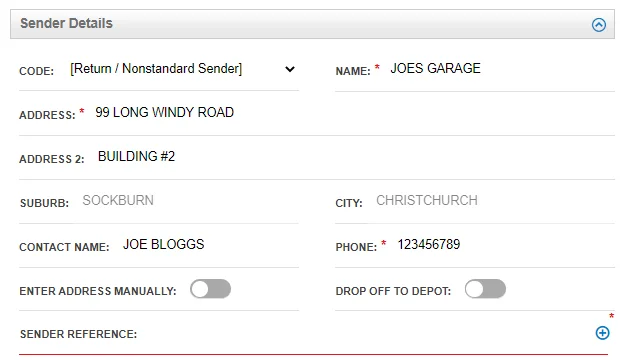Select the Address 2 field with BUILDING #2
Screen dimensions: 629x360
tap(355, 157)
